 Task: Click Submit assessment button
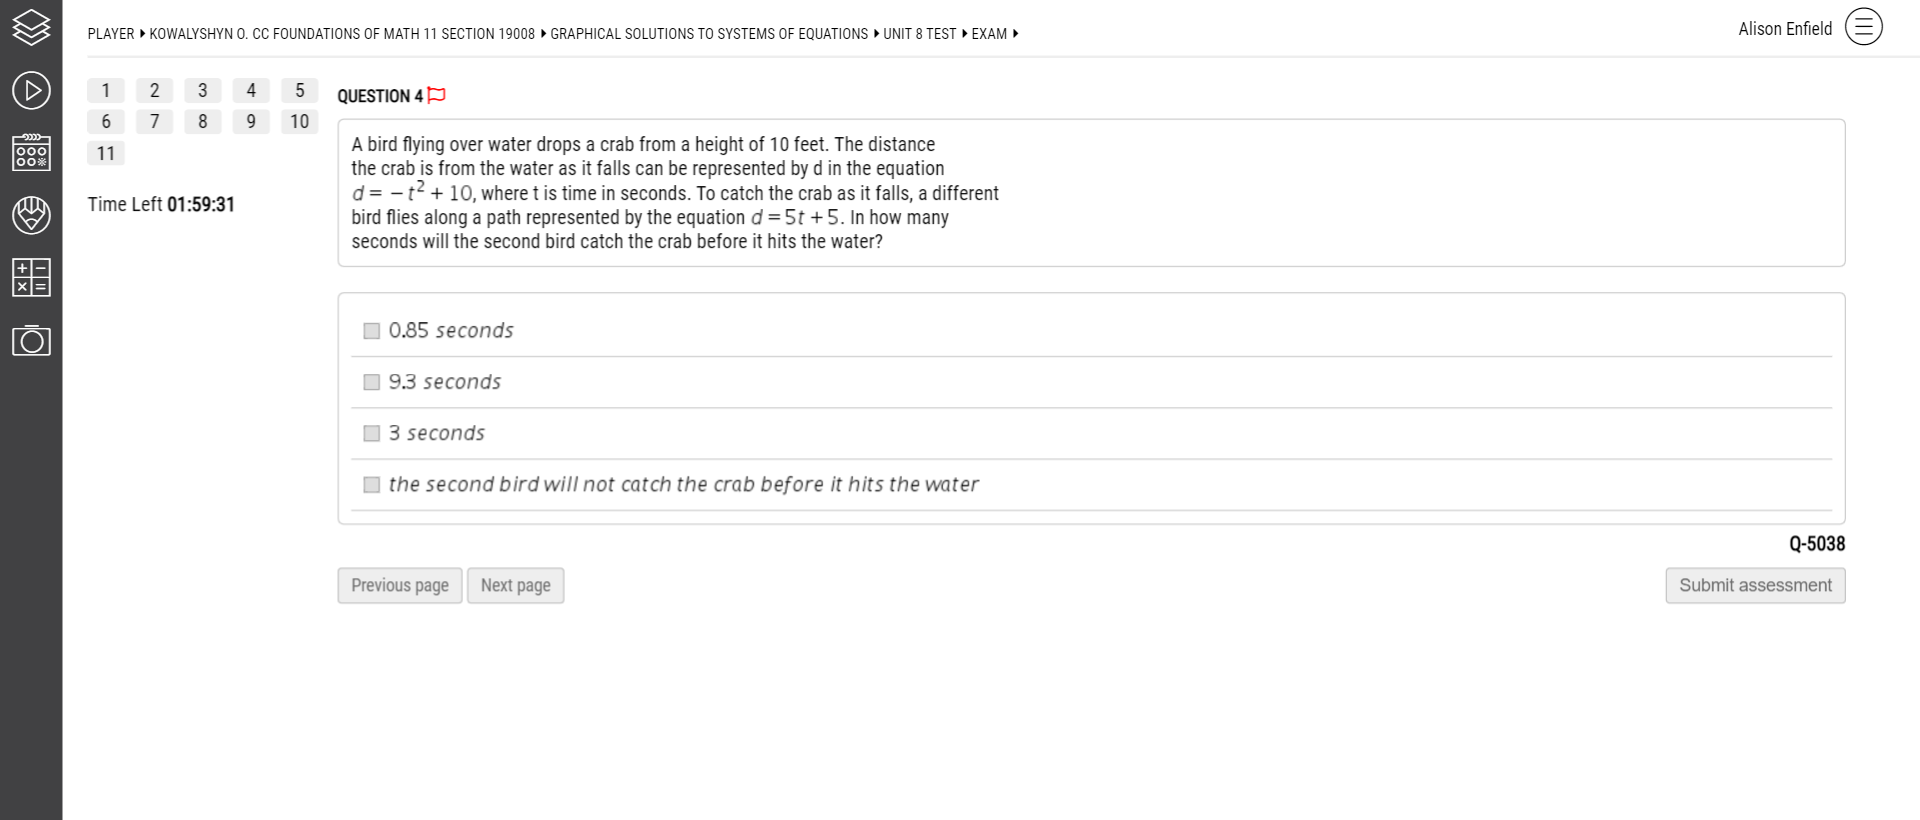point(1755,585)
